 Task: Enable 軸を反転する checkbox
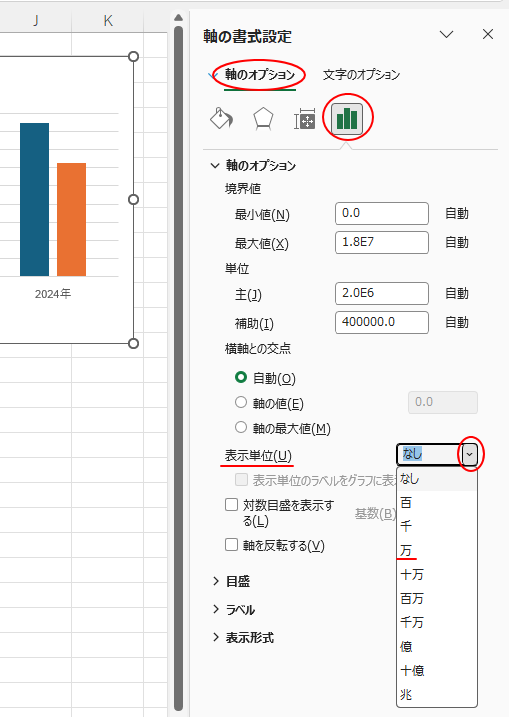[231, 545]
